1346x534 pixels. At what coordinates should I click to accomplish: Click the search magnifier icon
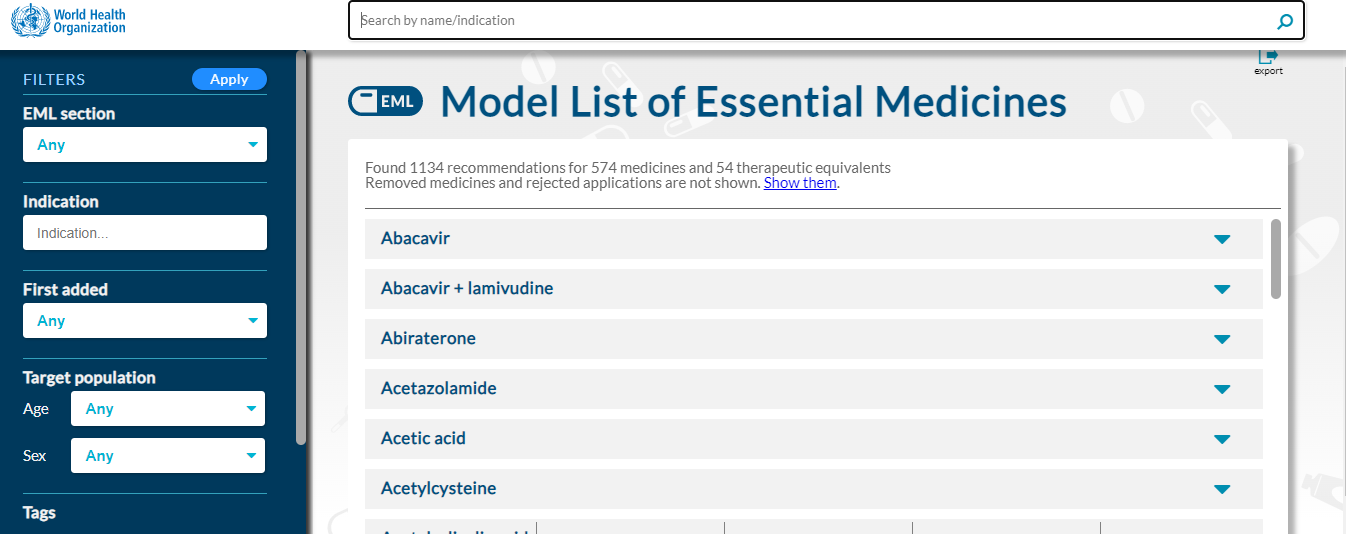click(1285, 21)
